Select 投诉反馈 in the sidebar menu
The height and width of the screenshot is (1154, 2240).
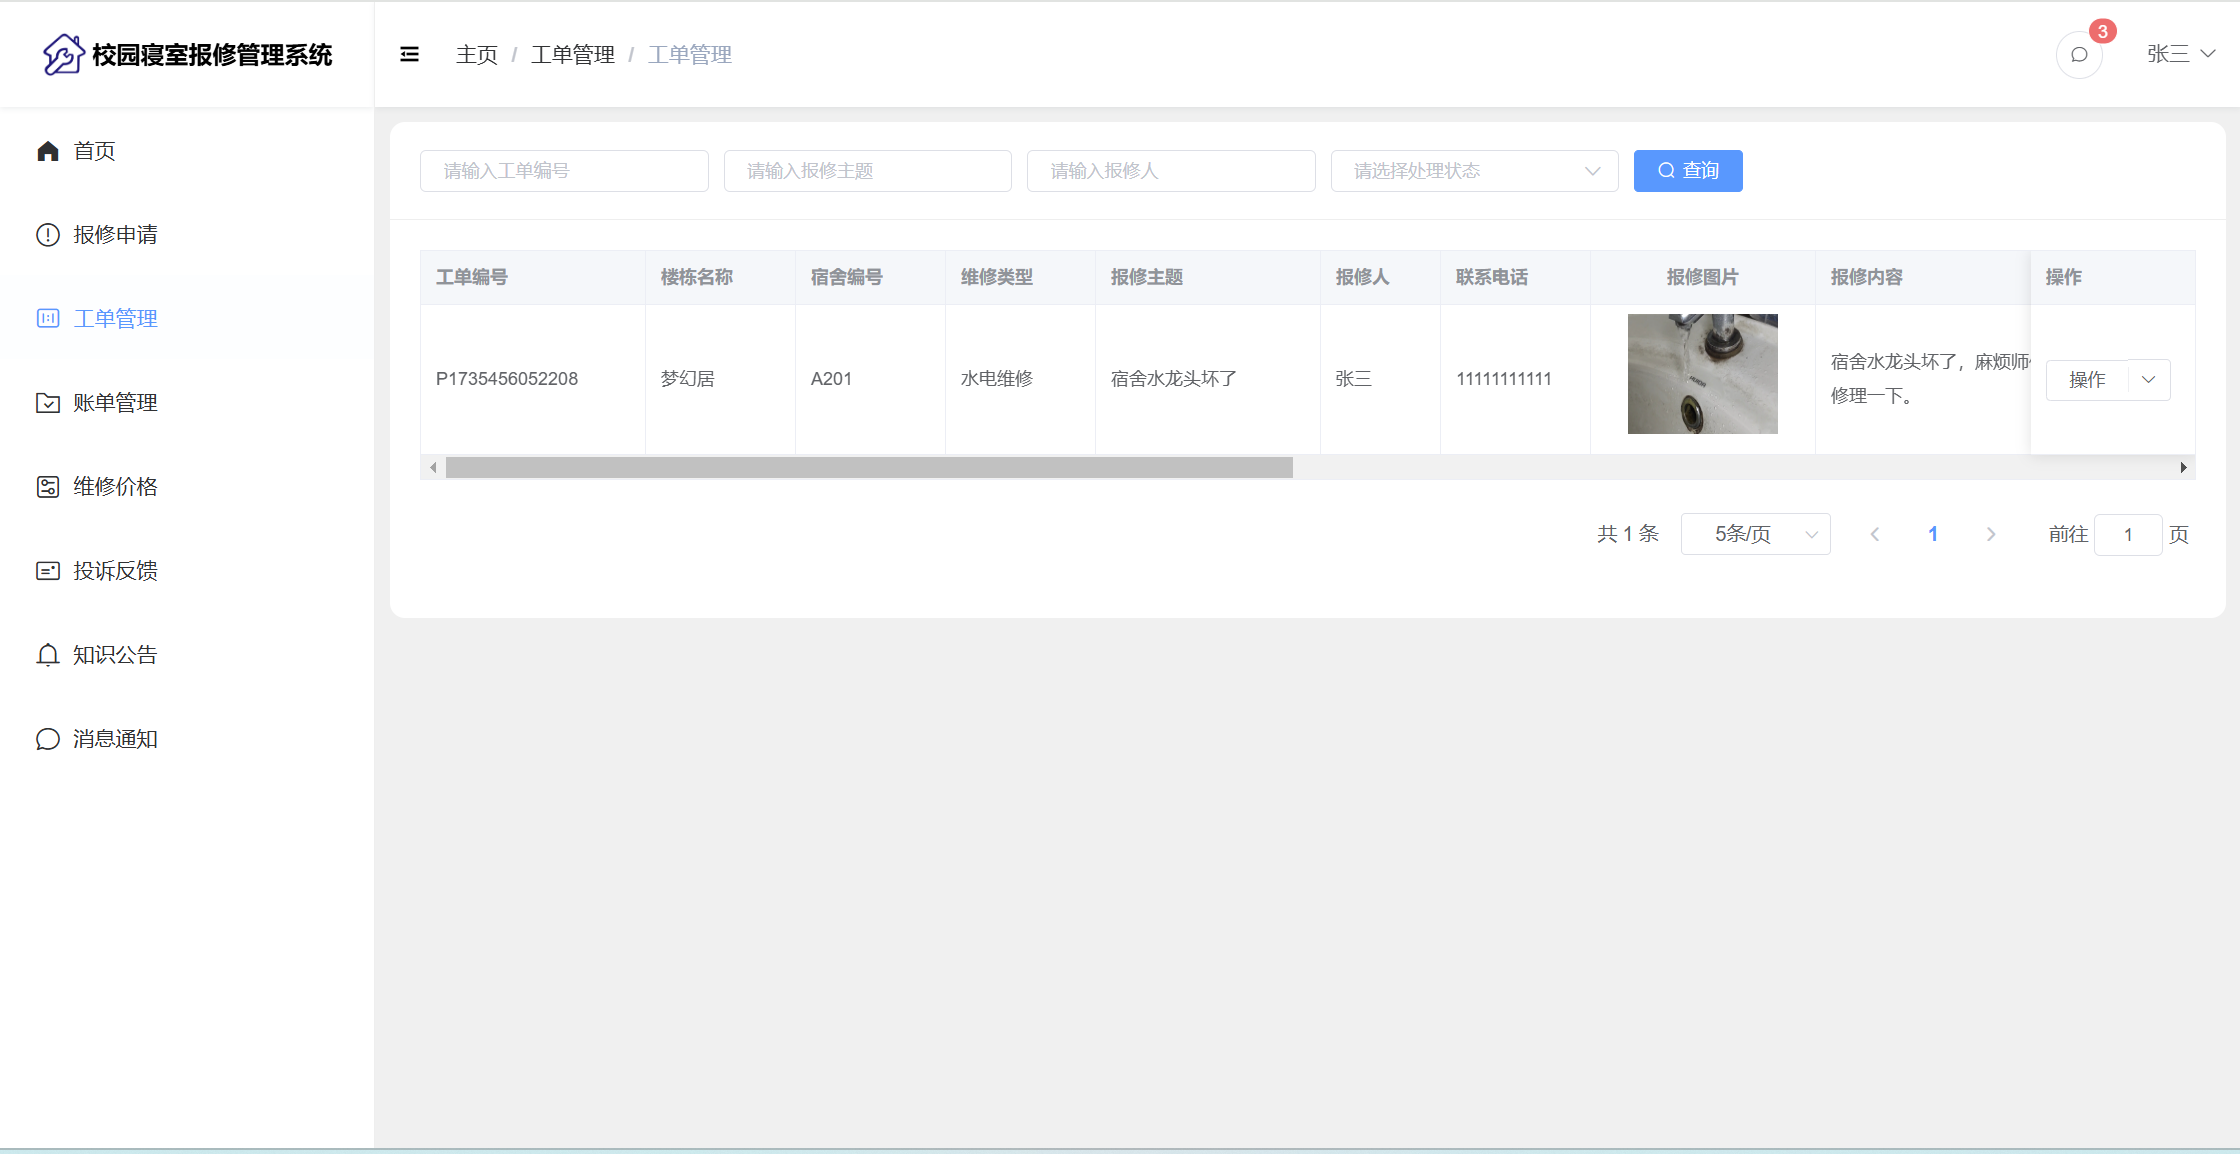115,571
